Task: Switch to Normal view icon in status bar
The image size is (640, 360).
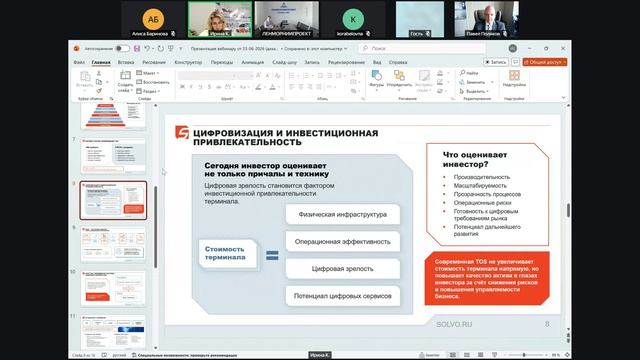Action: click(x=453, y=355)
